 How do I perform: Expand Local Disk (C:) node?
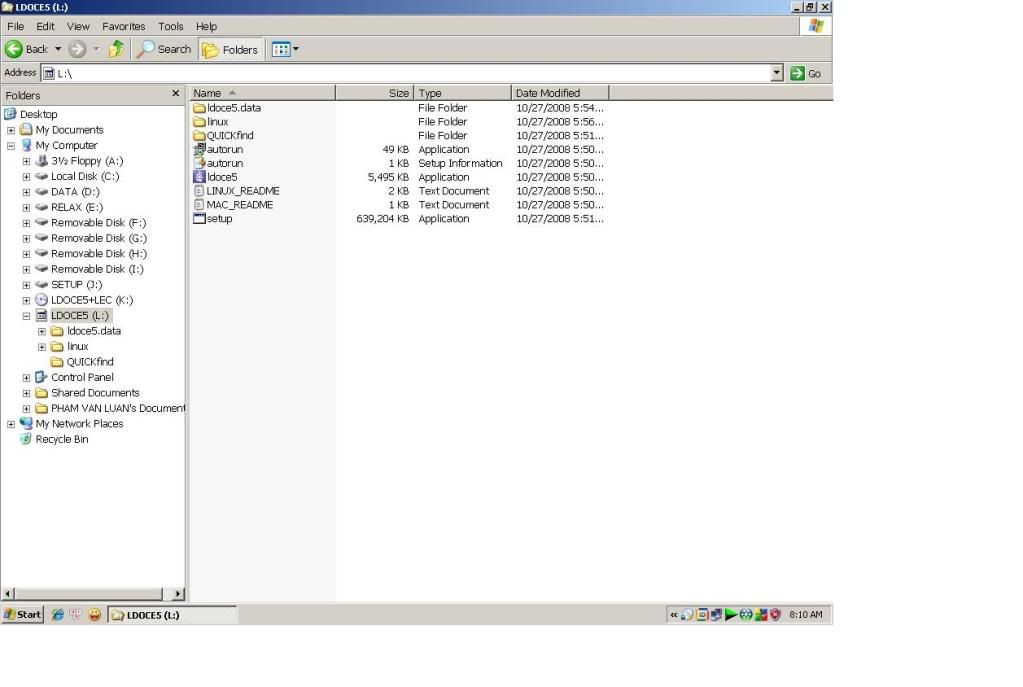[26, 177]
